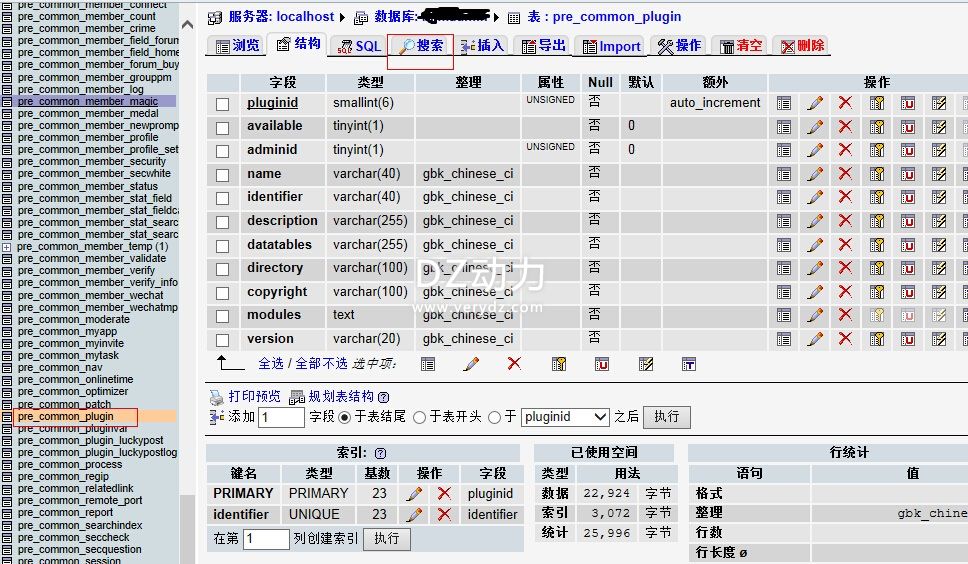Open the 导出 tab

point(544,46)
